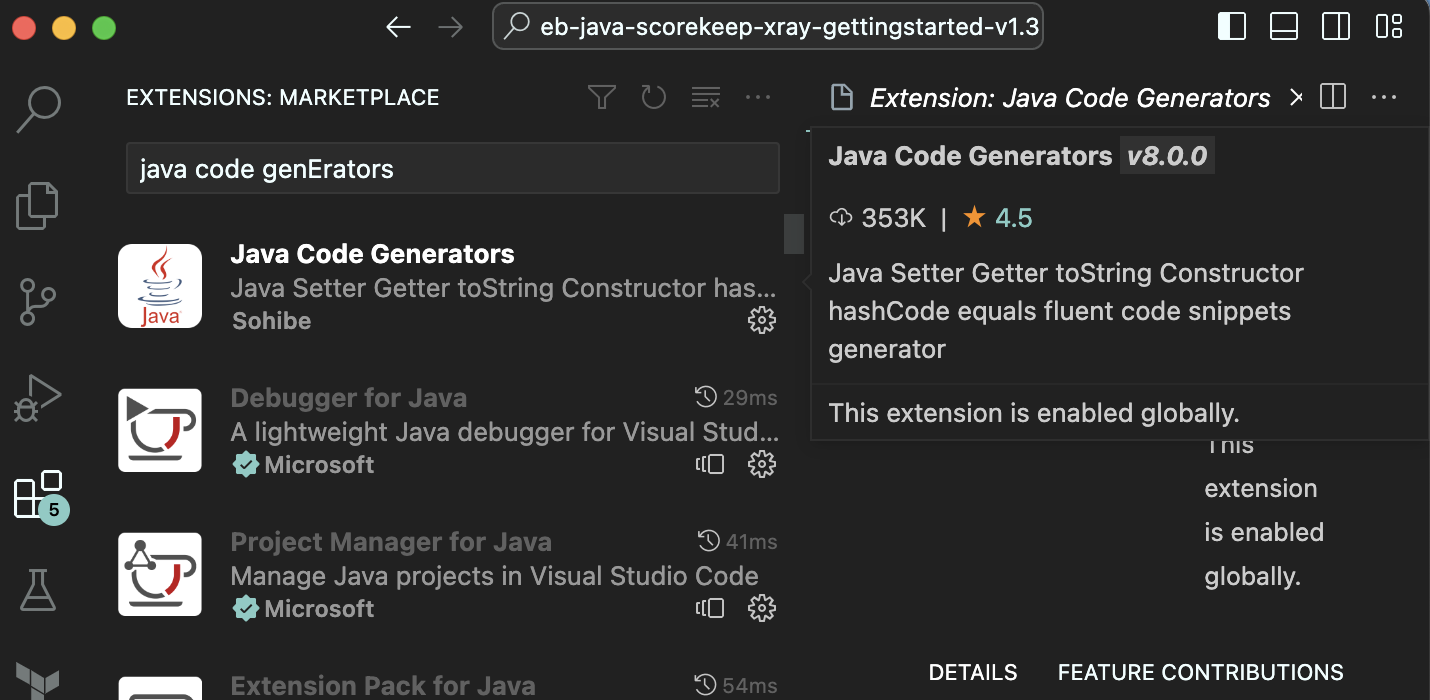
Task: Switch to the FEATURE CONTRIBUTIONS tab
Action: click(x=1201, y=673)
